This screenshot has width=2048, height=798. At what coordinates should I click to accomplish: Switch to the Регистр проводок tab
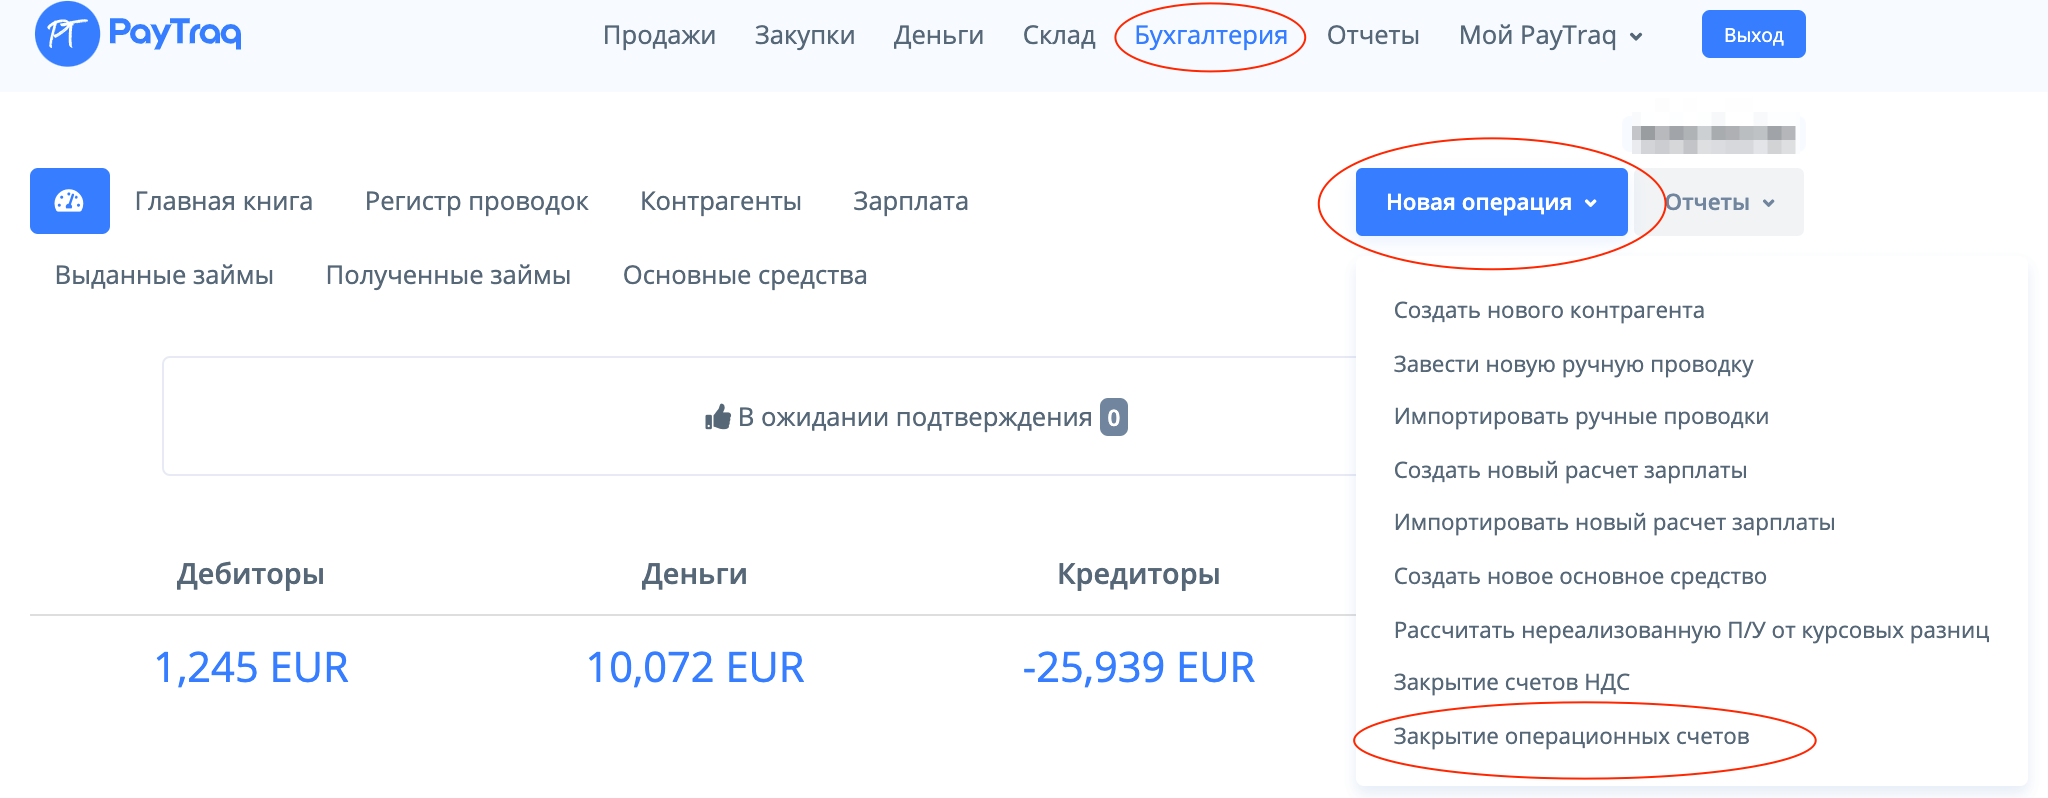point(476,202)
